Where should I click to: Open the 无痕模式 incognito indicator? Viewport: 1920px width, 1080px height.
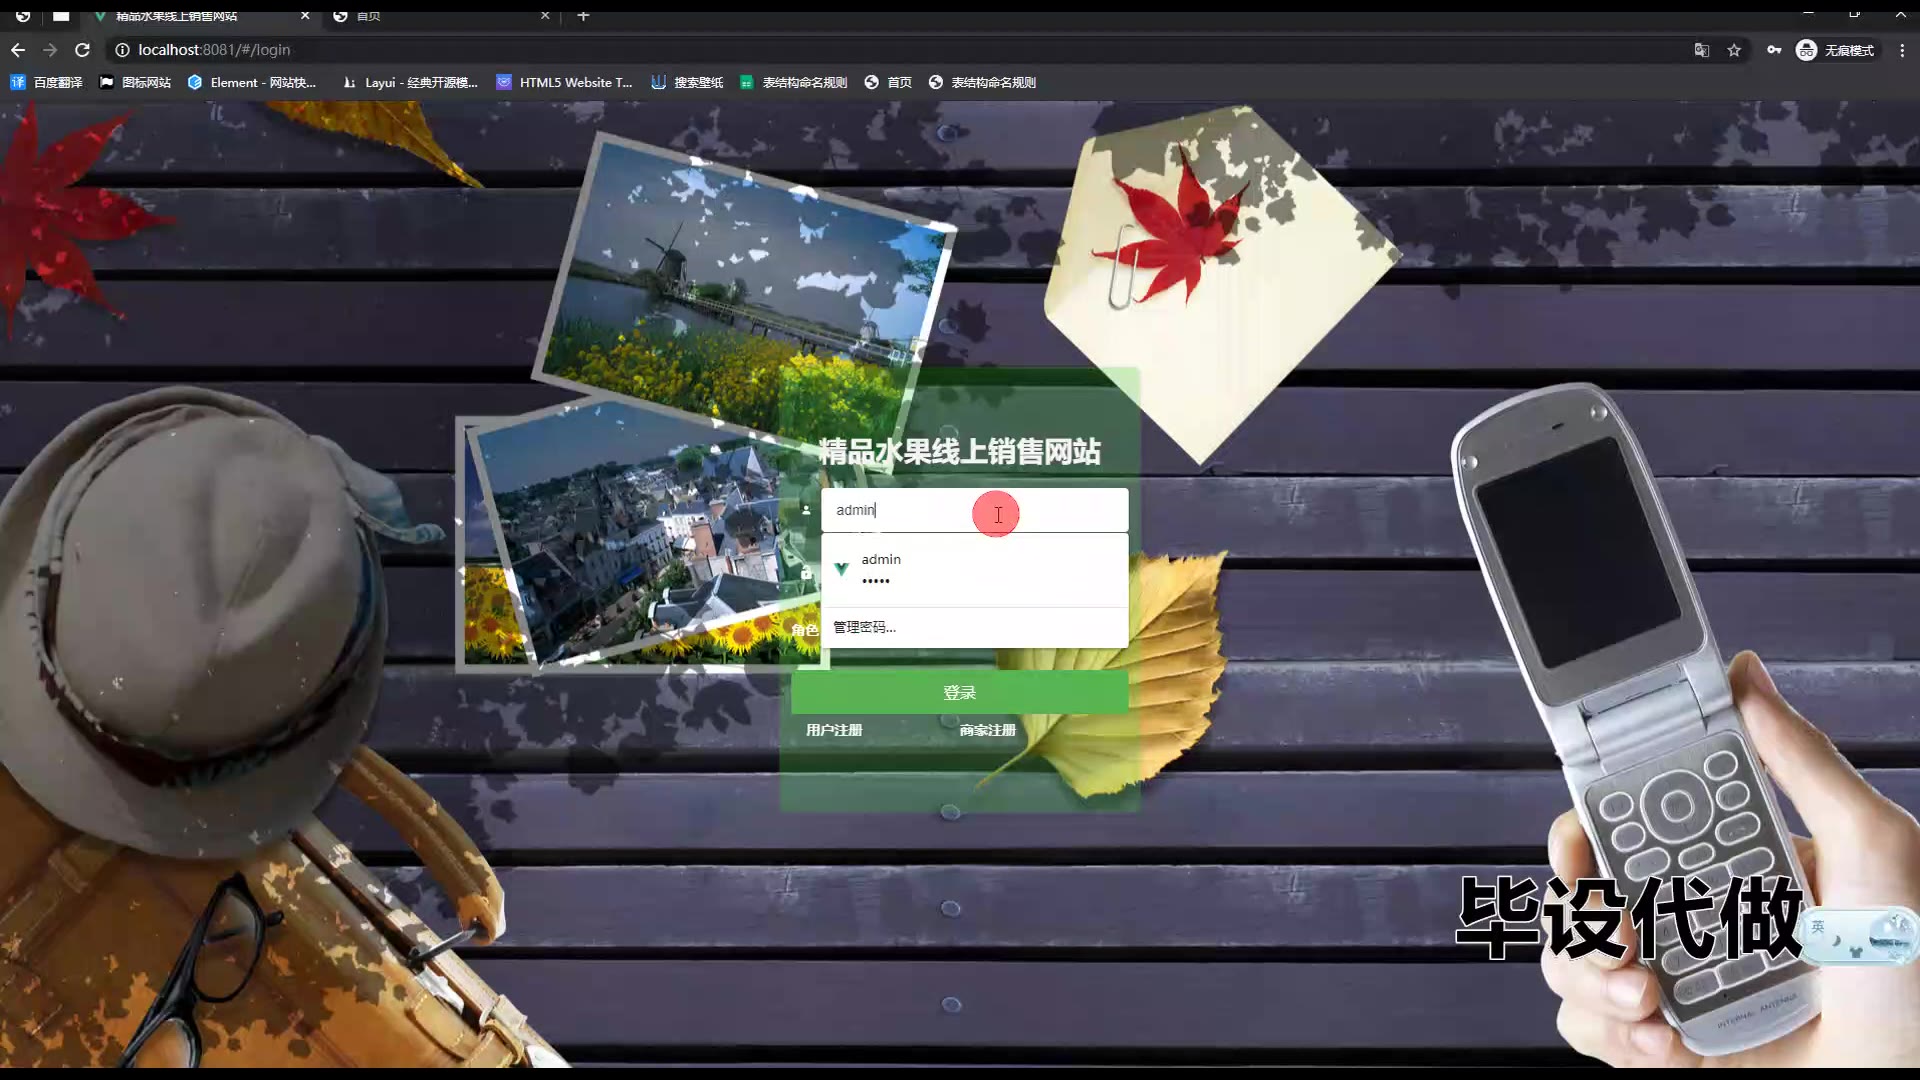pyautogui.click(x=1836, y=50)
